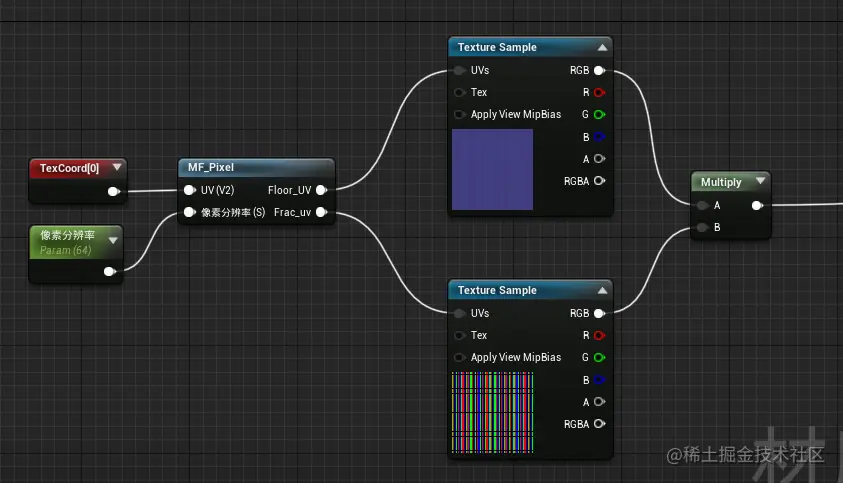Click the A input pin on Multiply
The image size is (843, 483).
pos(702,205)
